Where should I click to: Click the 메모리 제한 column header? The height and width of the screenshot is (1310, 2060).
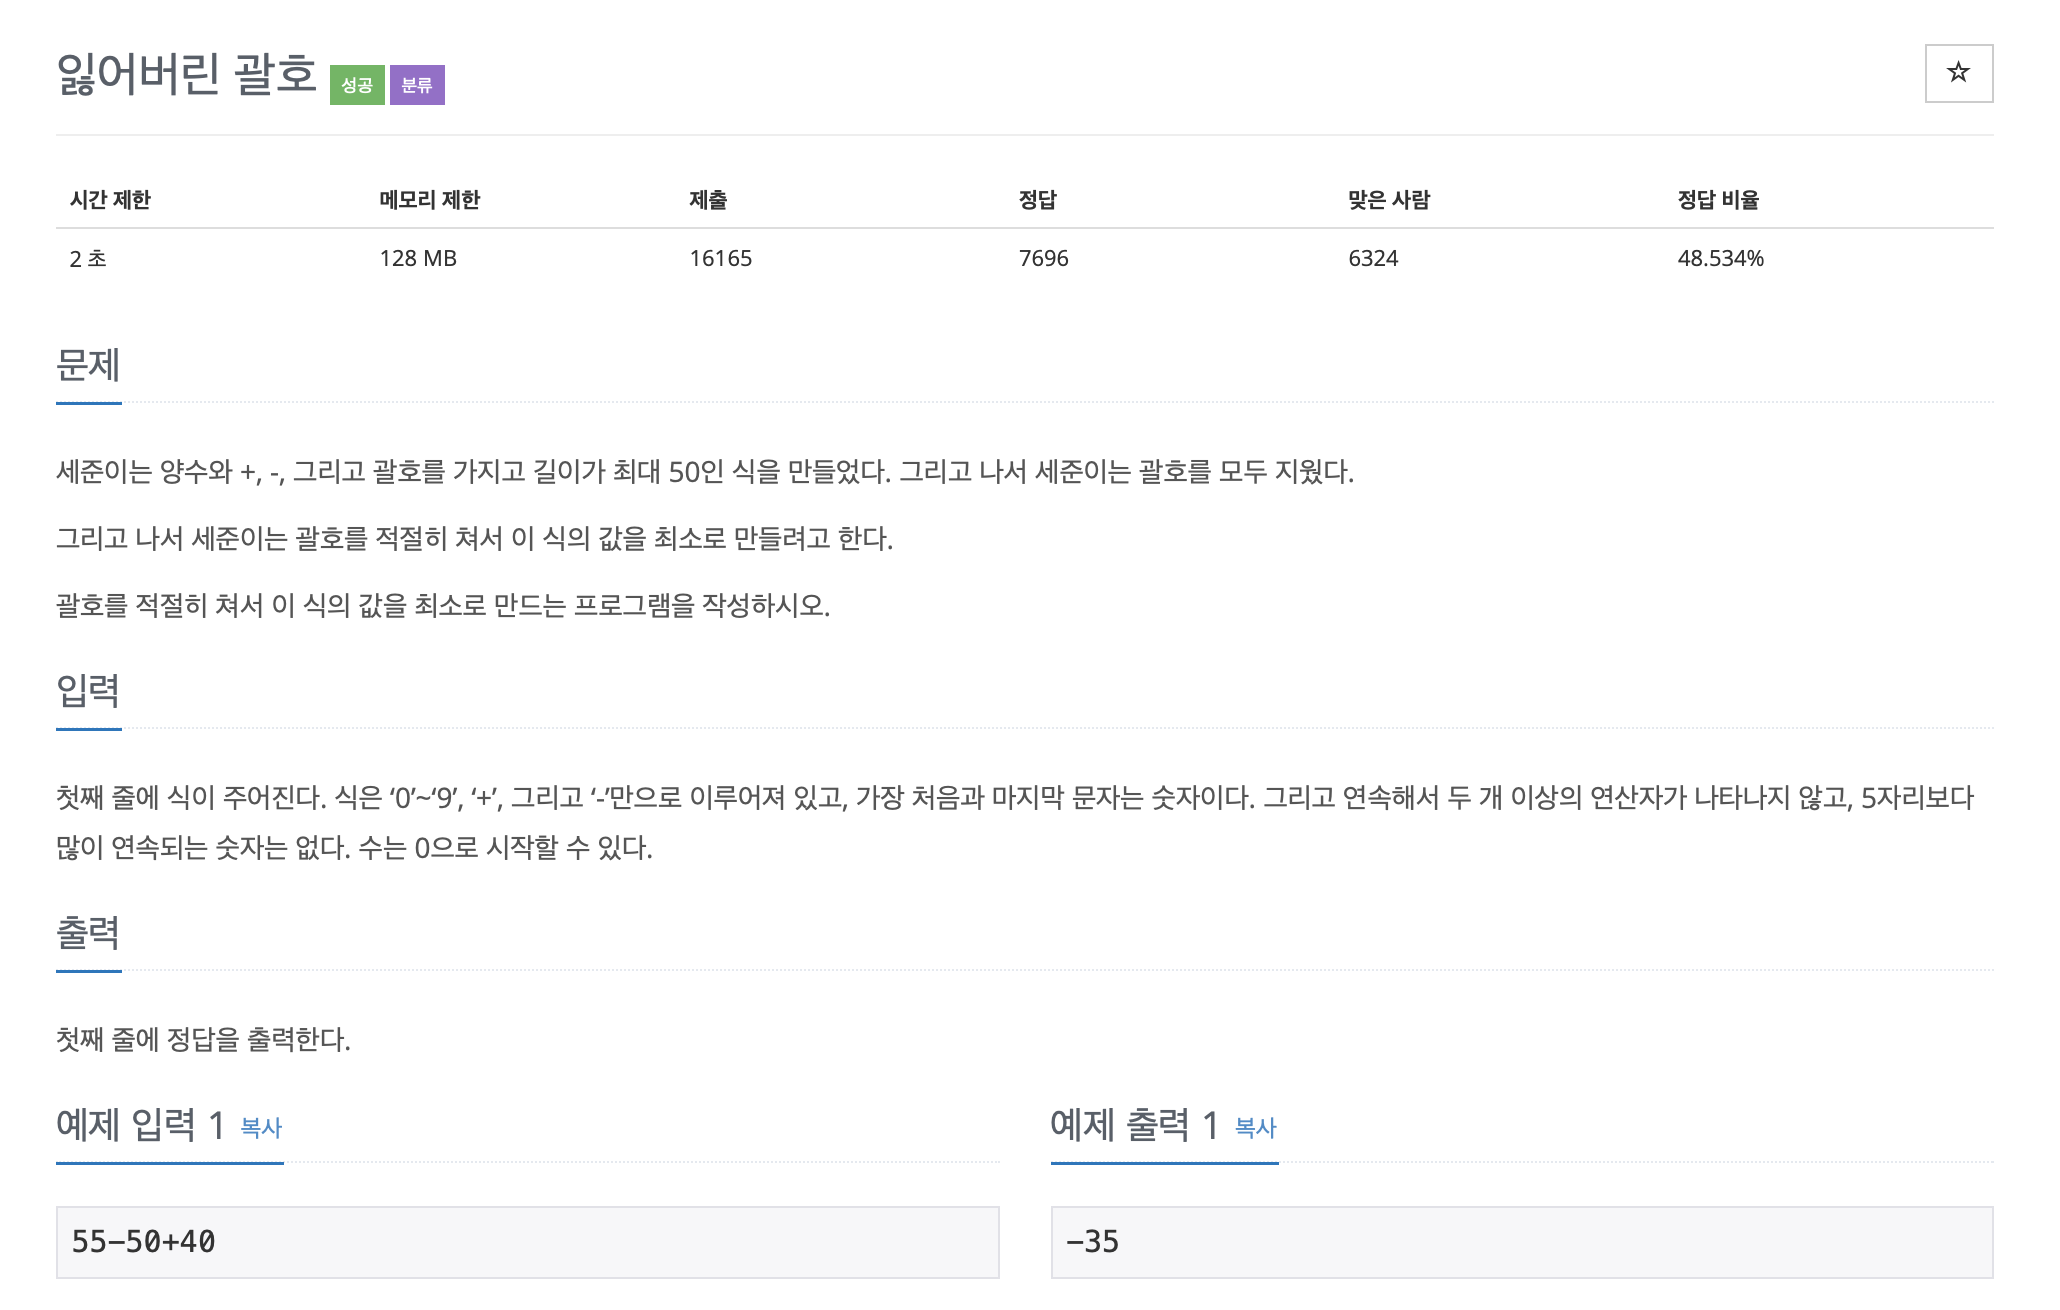tap(429, 200)
